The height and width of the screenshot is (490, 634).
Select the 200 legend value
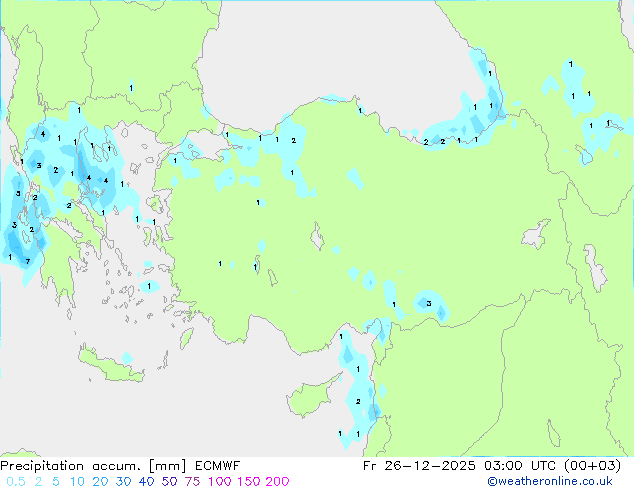click(x=277, y=482)
